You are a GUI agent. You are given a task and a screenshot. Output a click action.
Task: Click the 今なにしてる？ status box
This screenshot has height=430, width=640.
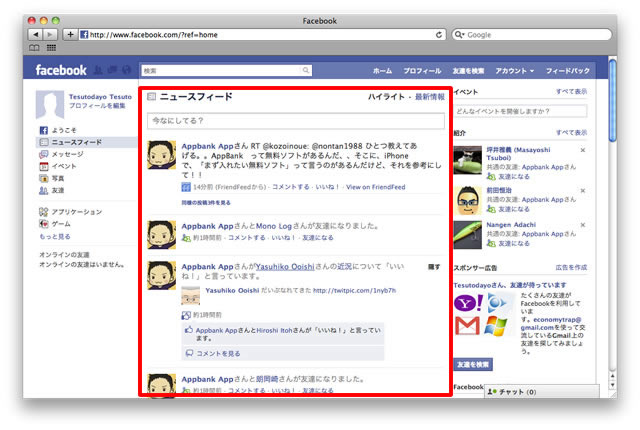click(296, 121)
